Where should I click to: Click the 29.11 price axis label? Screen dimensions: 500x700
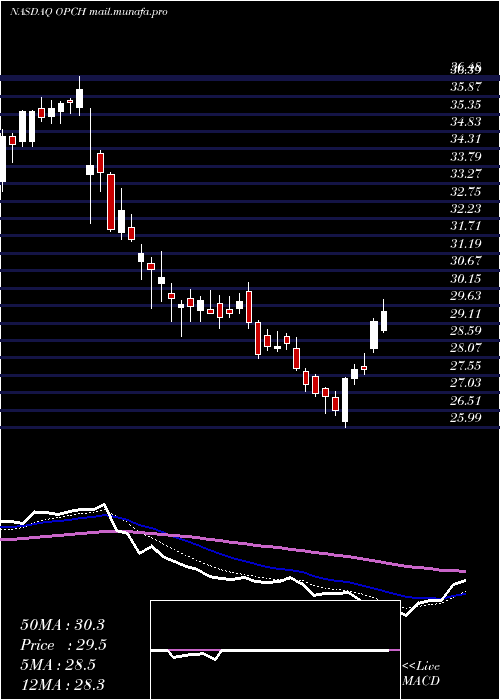(x=465, y=313)
